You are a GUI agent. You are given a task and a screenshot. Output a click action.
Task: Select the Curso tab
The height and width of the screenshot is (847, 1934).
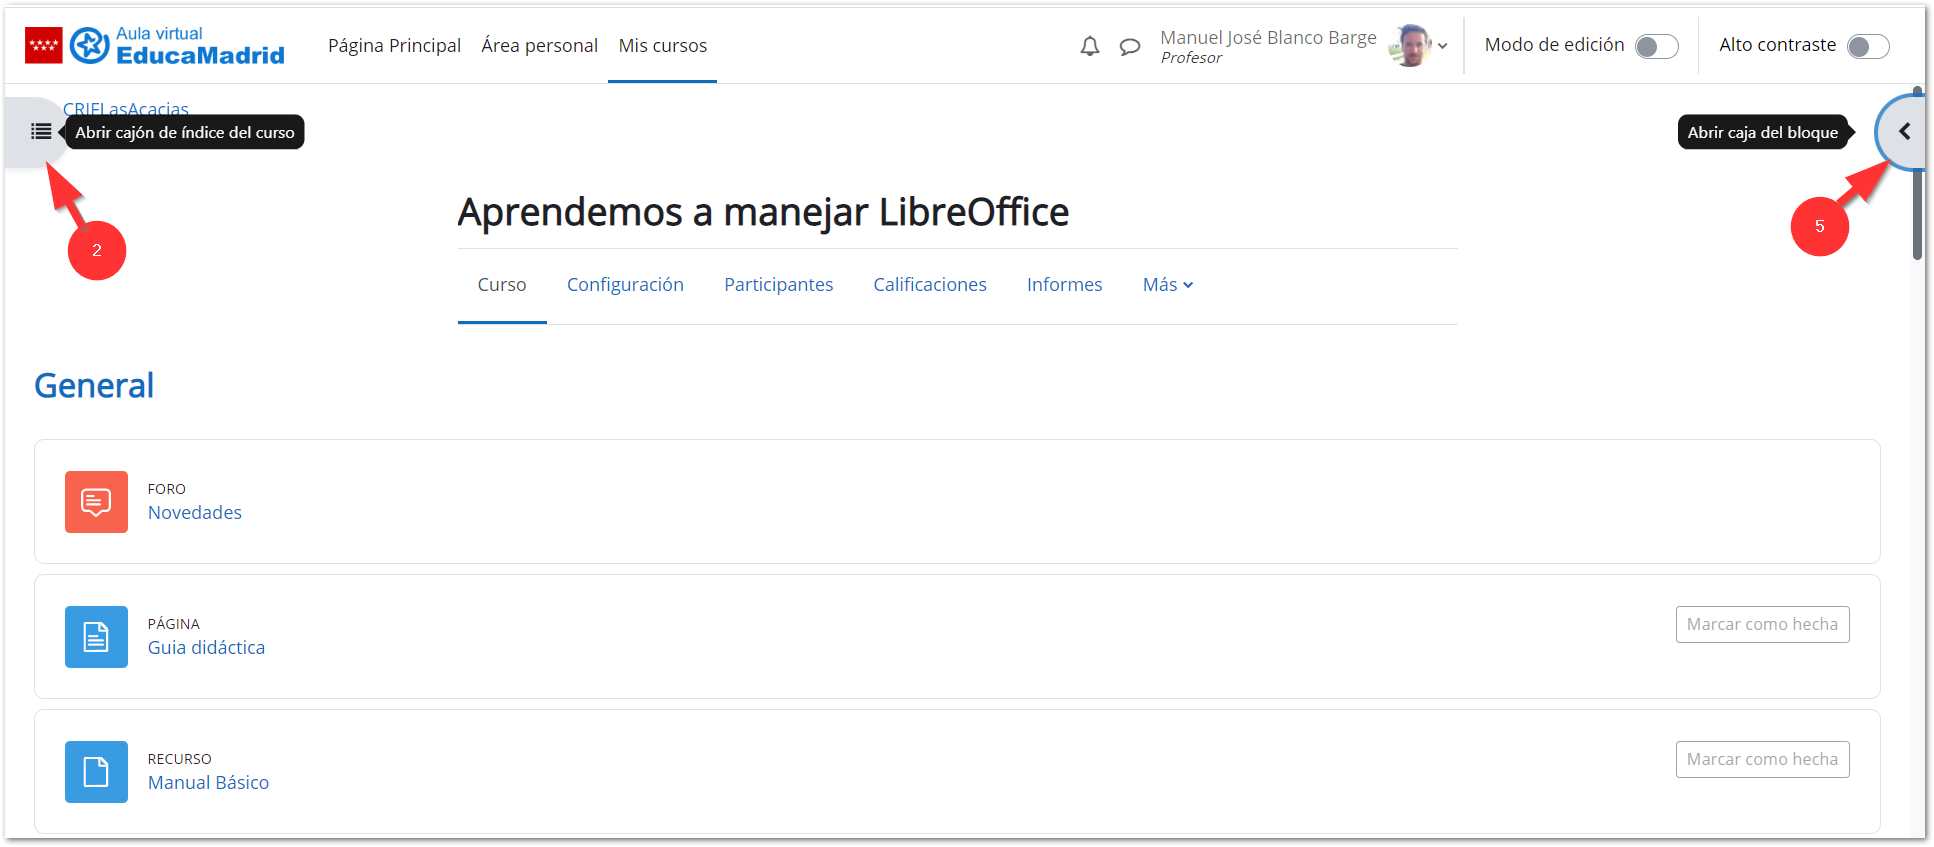(x=502, y=285)
